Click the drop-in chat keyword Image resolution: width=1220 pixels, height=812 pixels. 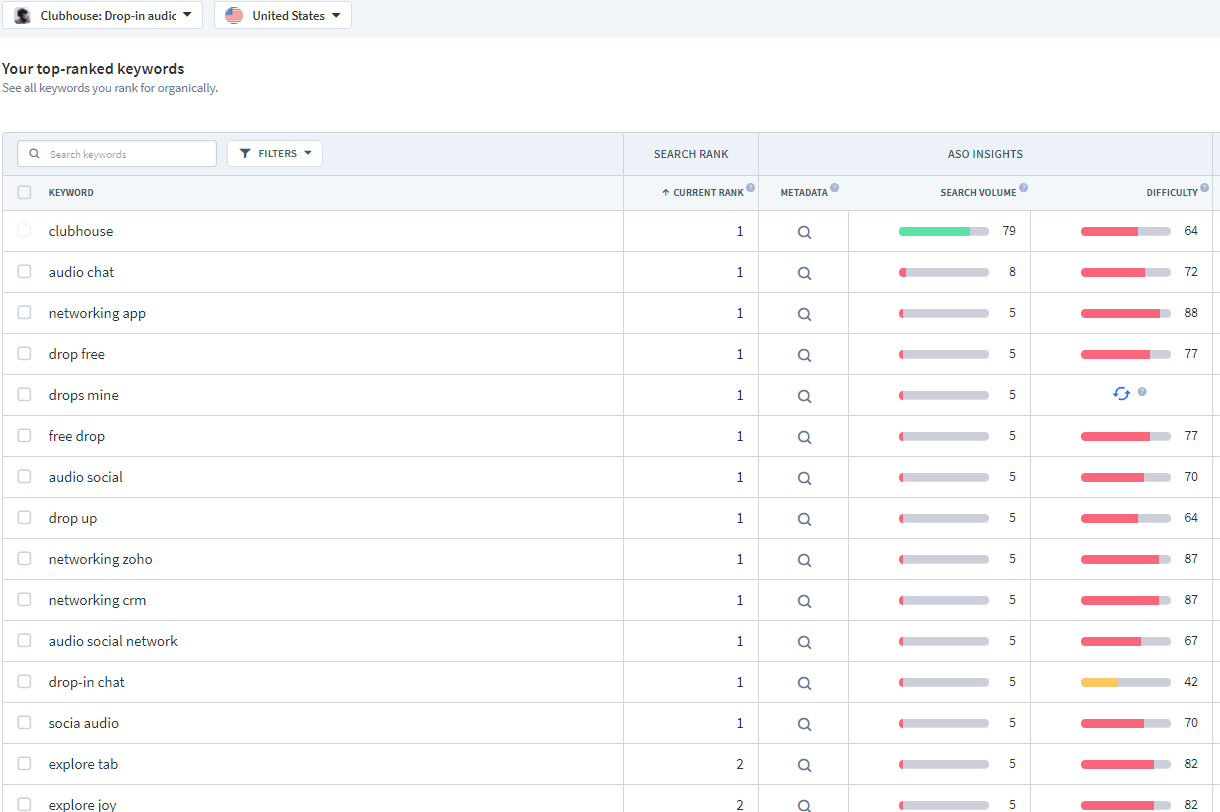tap(87, 682)
